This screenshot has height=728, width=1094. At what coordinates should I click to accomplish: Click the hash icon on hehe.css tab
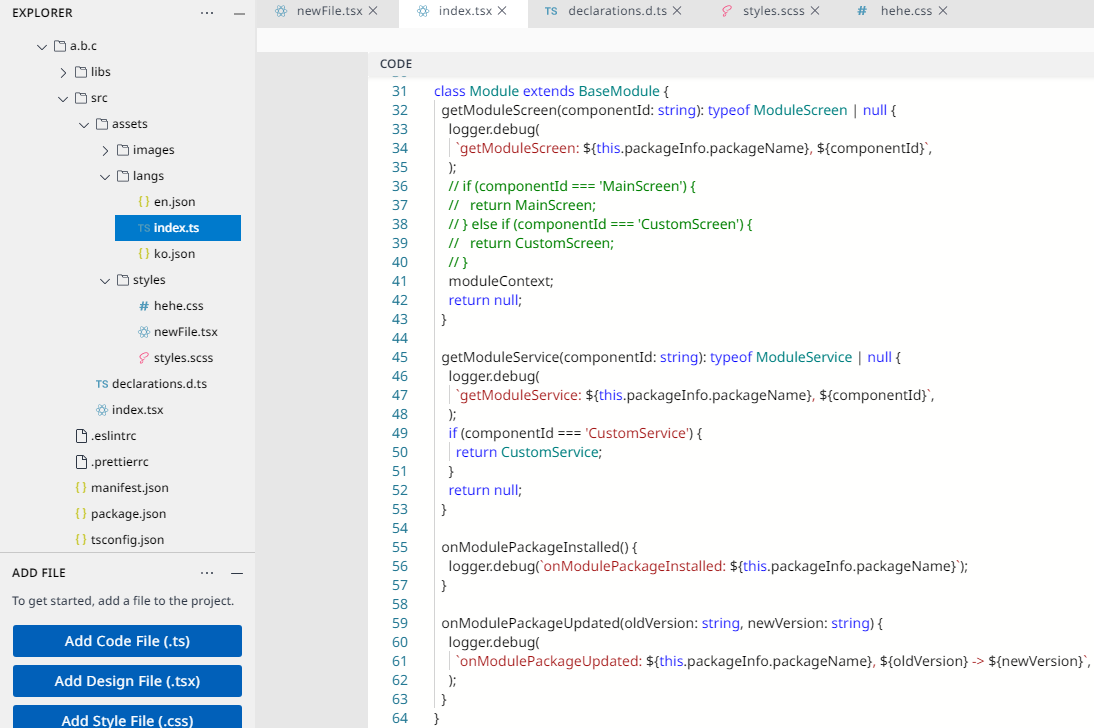tap(862, 10)
